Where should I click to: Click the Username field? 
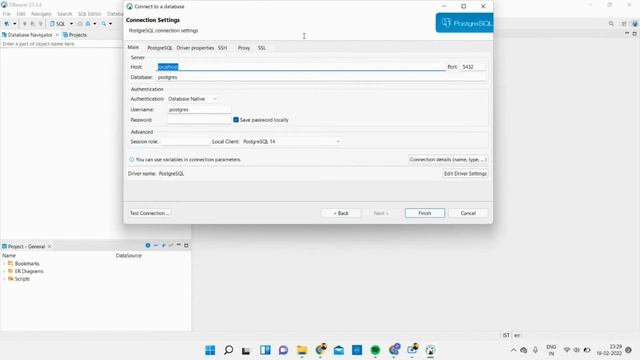(199, 109)
